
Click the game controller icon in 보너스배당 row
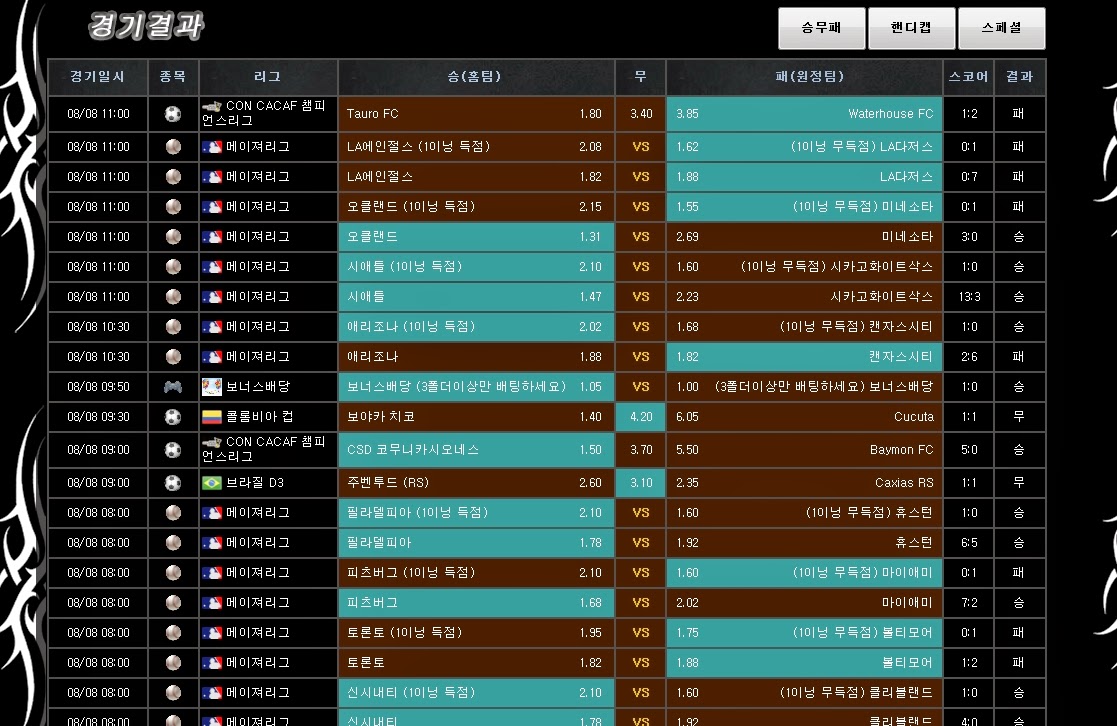[173, 387]
